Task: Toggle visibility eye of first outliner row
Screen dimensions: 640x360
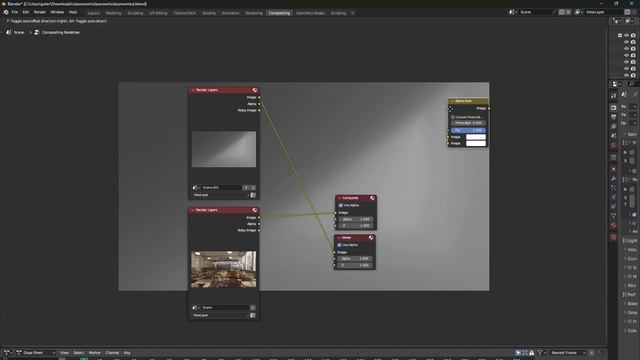Action: (627, 36)
